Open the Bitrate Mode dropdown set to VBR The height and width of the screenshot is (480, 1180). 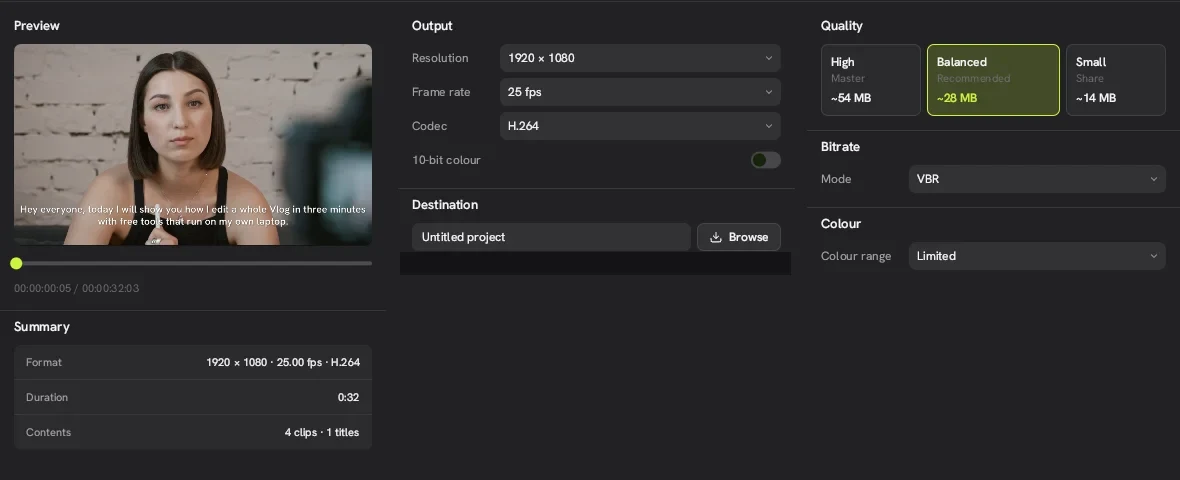point(1037,179)
